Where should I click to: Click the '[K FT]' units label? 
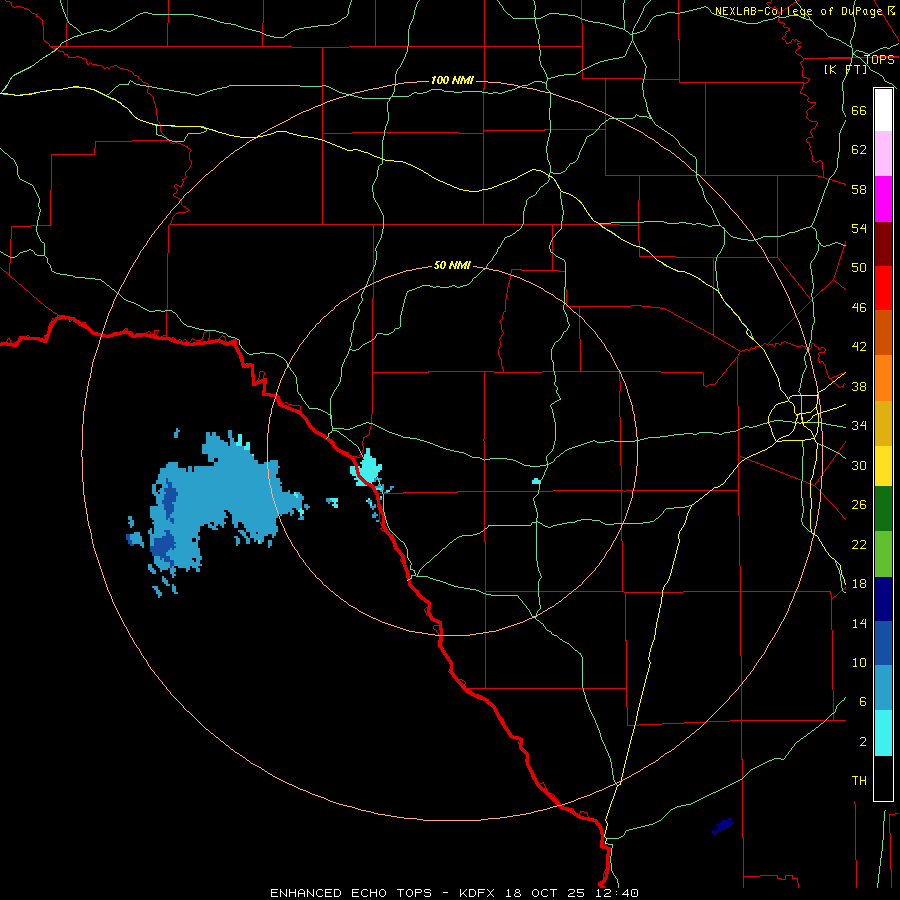click(845, 69)
